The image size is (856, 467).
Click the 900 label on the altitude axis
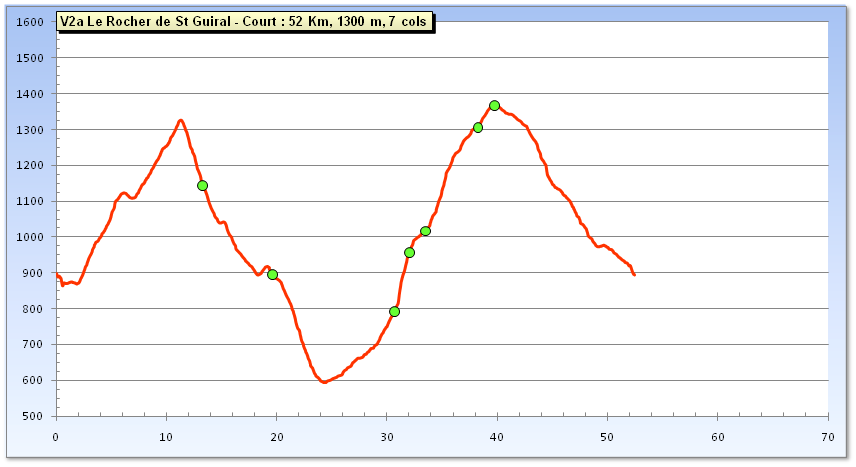(33, 273)
